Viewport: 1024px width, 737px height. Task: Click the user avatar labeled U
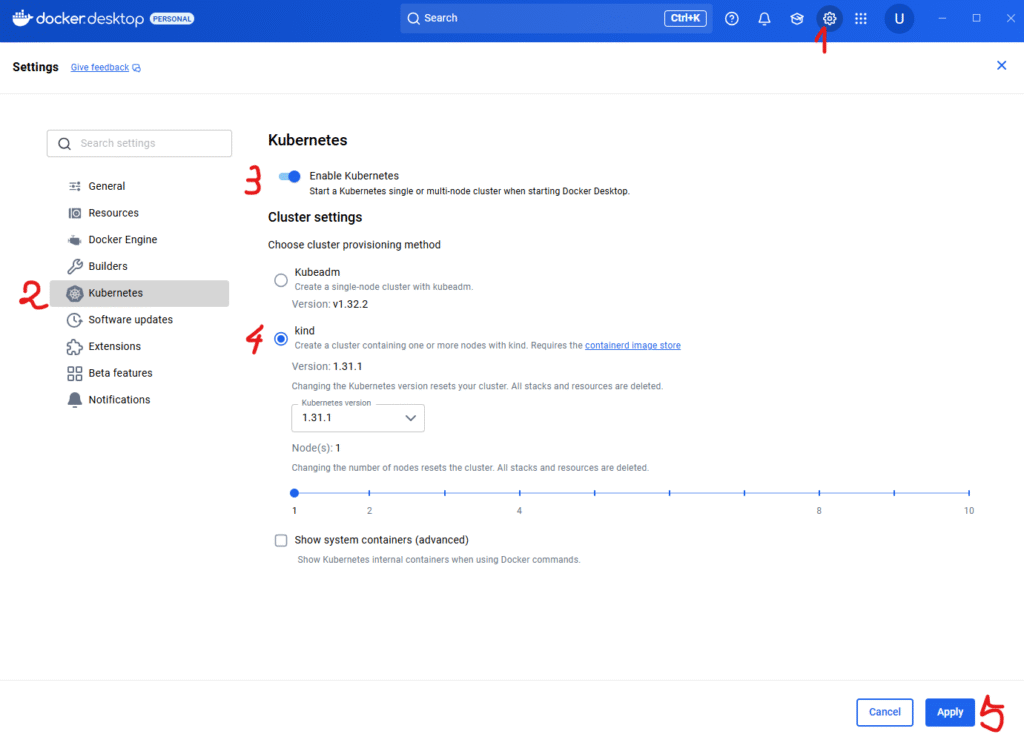[898, 18]
